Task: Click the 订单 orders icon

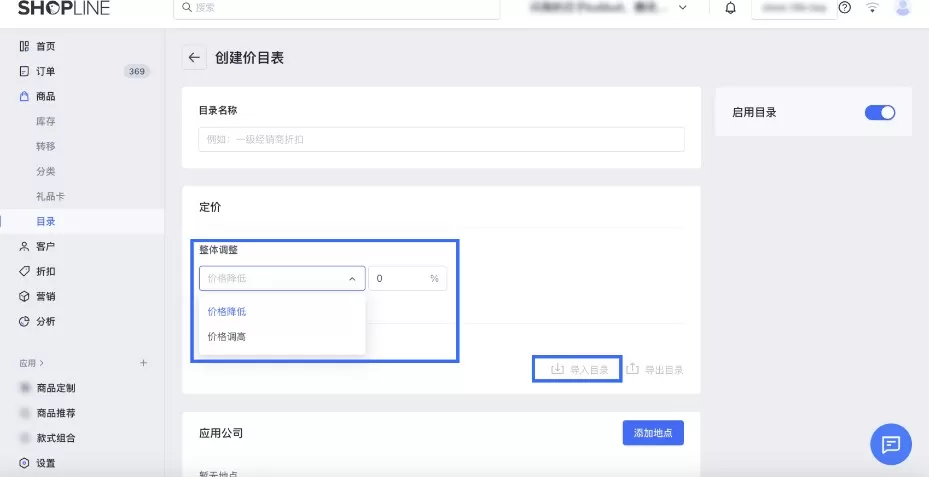Action: (24, 71)
